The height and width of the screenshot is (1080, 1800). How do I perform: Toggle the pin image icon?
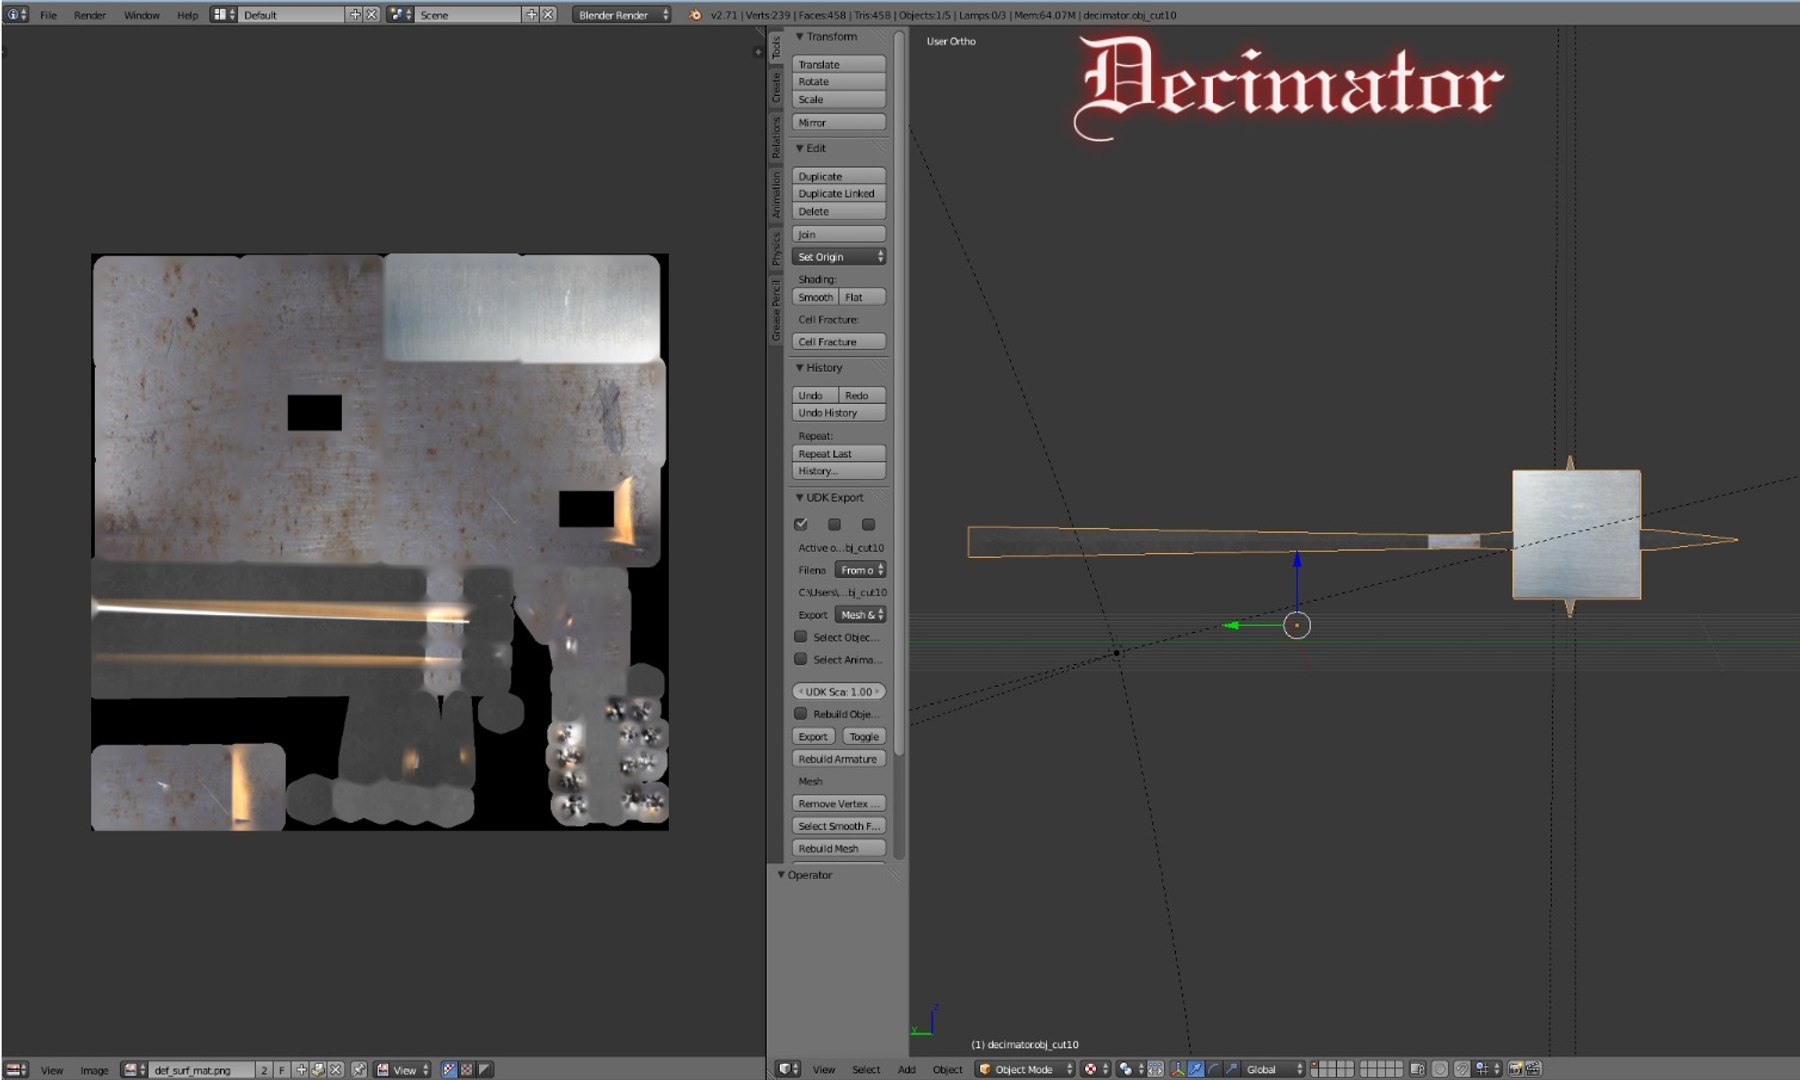358,1069
